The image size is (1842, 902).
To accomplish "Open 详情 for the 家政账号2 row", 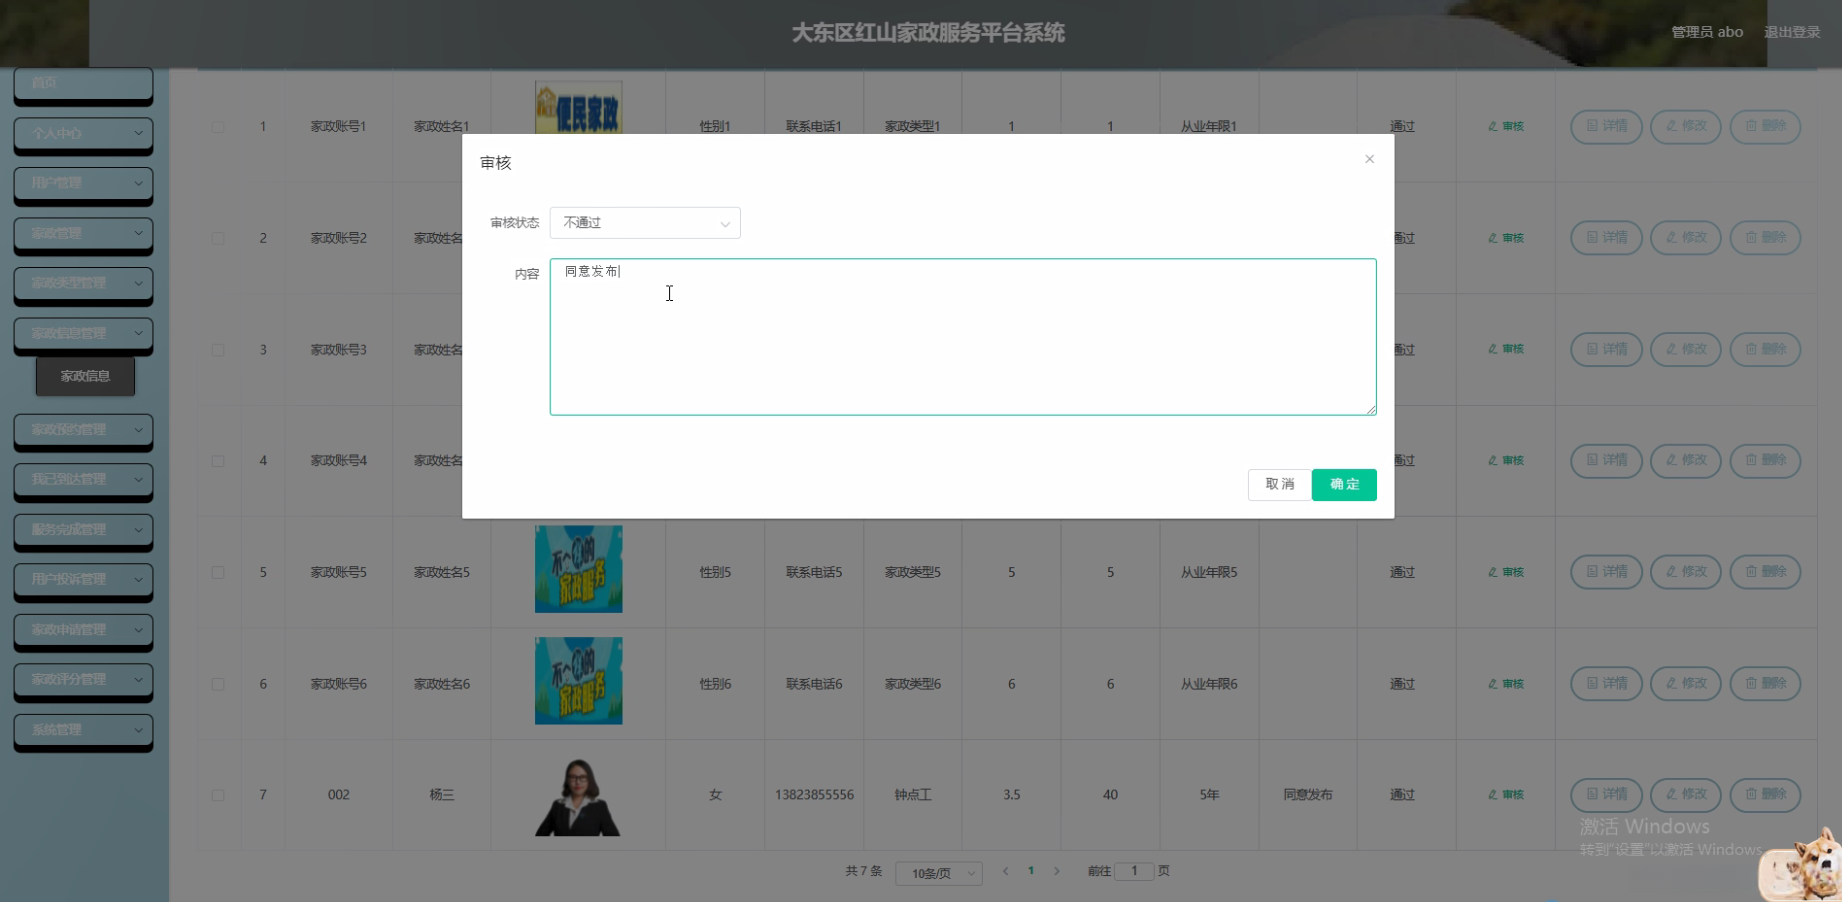I will (x=1606, y=238).
